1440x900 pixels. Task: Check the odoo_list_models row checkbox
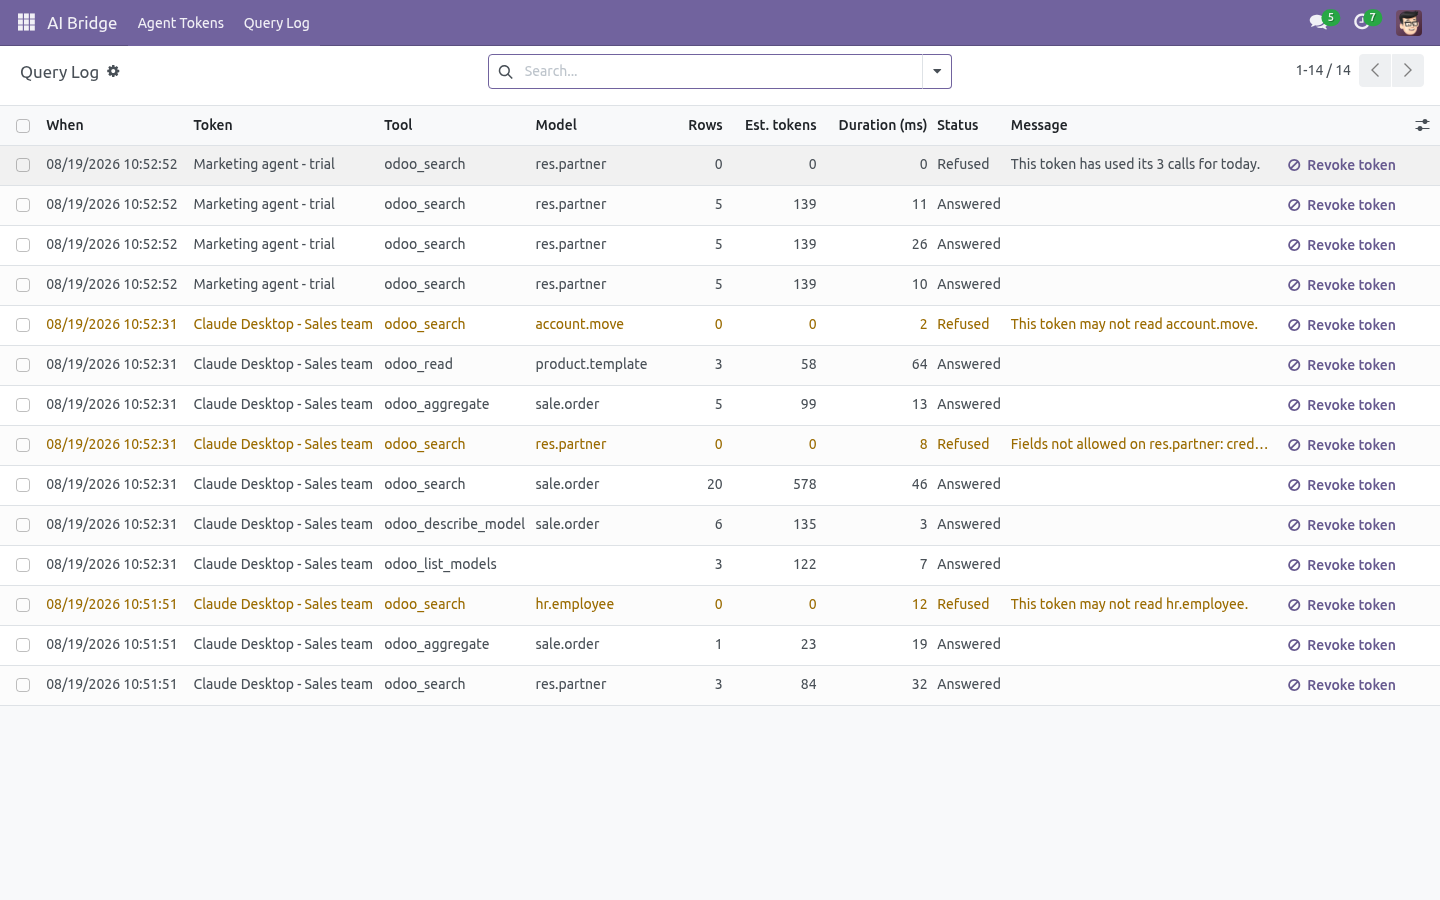click(23, 565)
